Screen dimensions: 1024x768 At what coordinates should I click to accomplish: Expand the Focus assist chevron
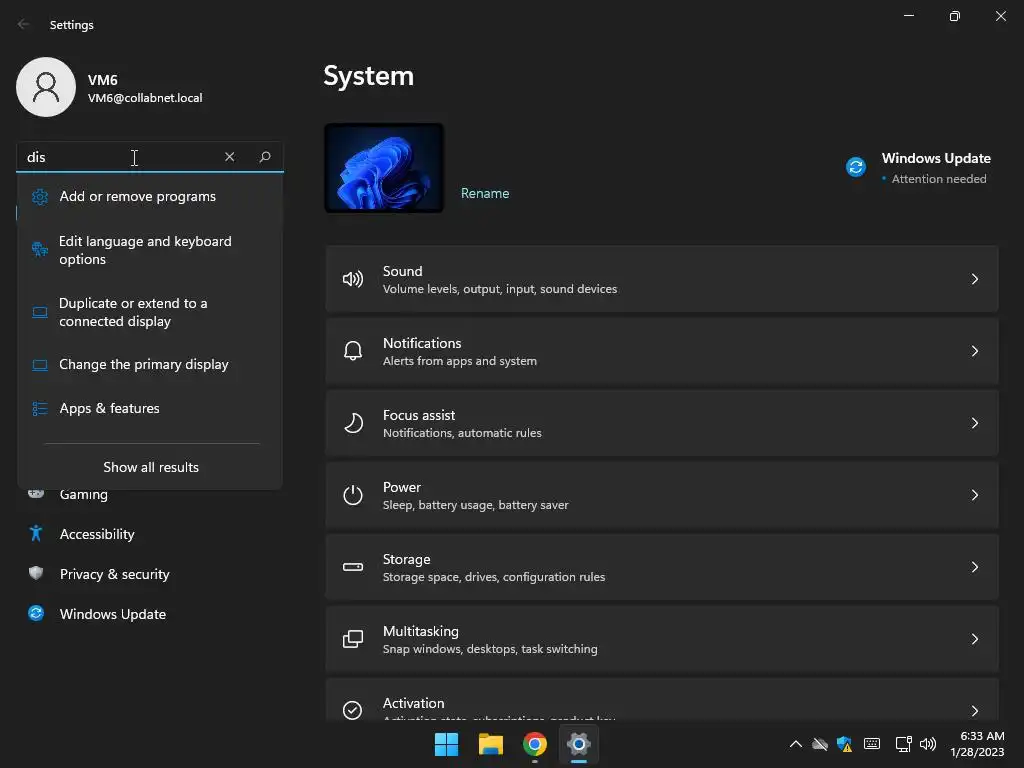click(974, 423)
